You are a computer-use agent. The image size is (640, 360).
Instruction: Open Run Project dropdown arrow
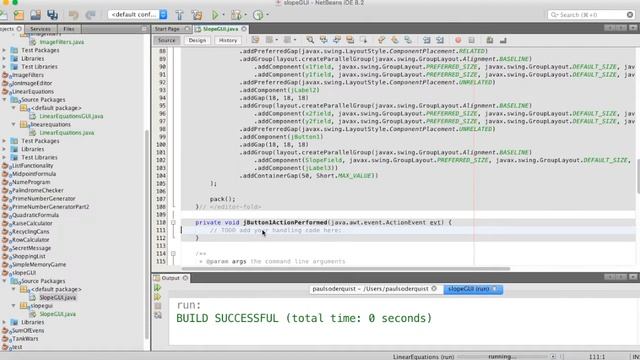223,15
